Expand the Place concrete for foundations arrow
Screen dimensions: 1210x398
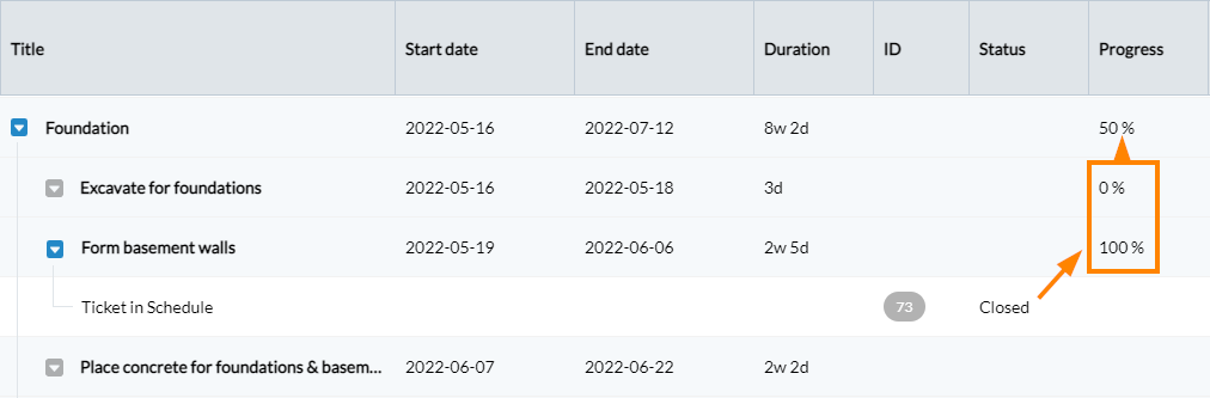55,368
